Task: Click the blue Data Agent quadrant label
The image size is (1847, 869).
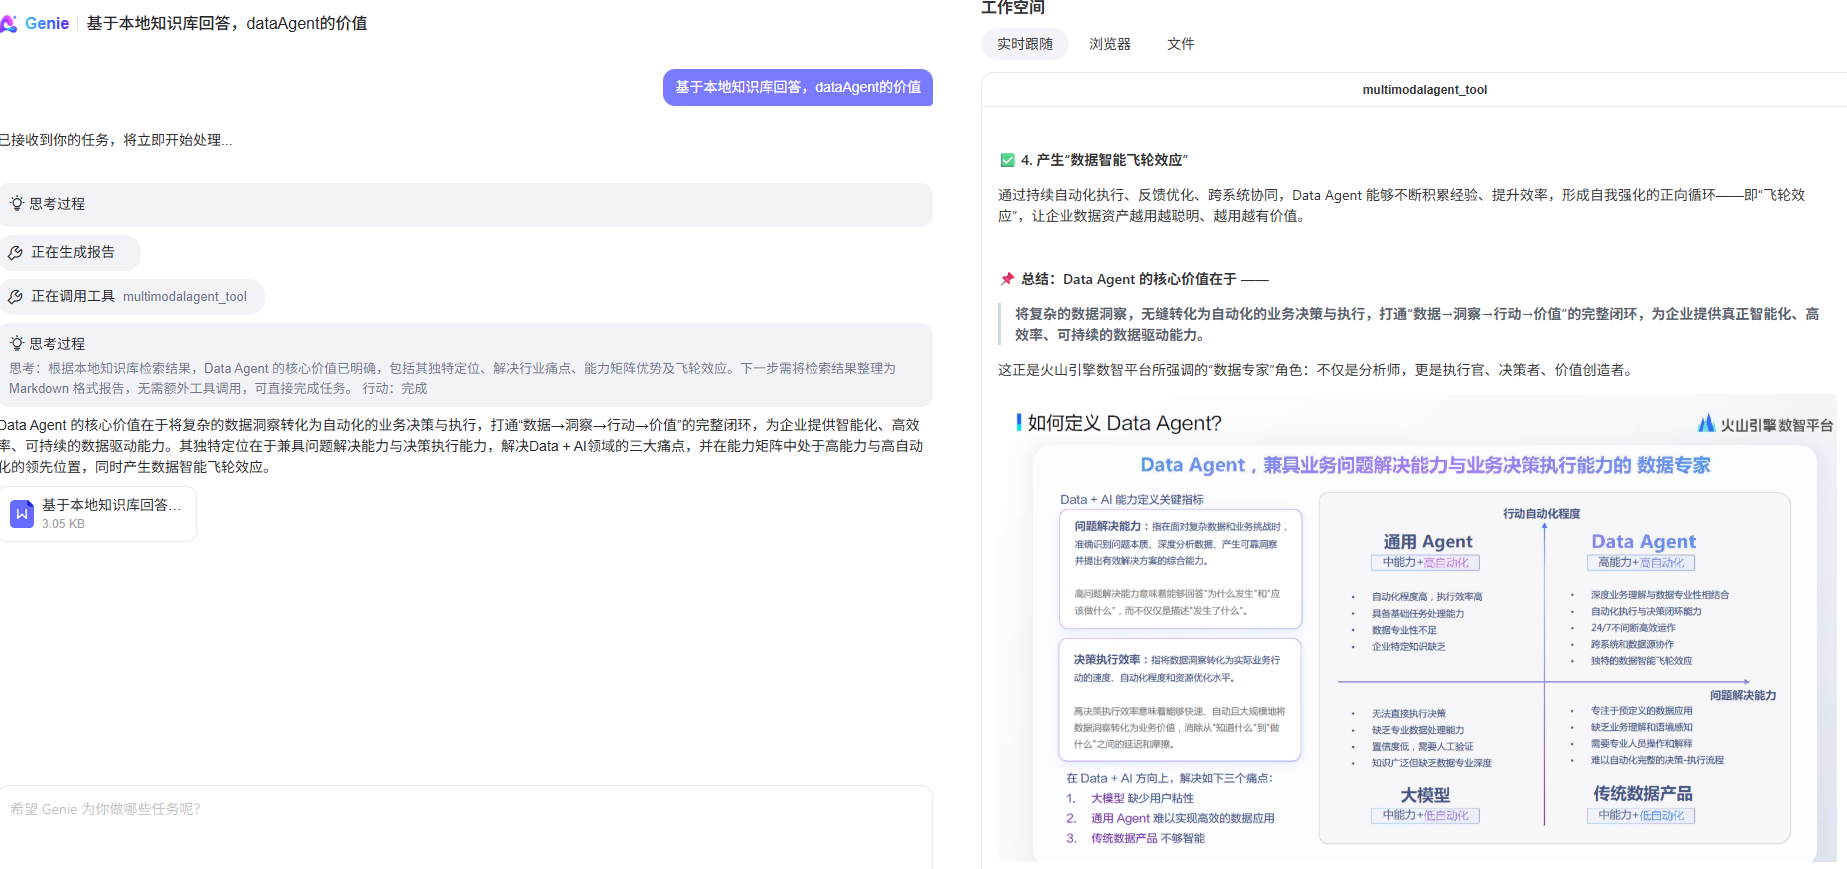Action: point(1643,542)
